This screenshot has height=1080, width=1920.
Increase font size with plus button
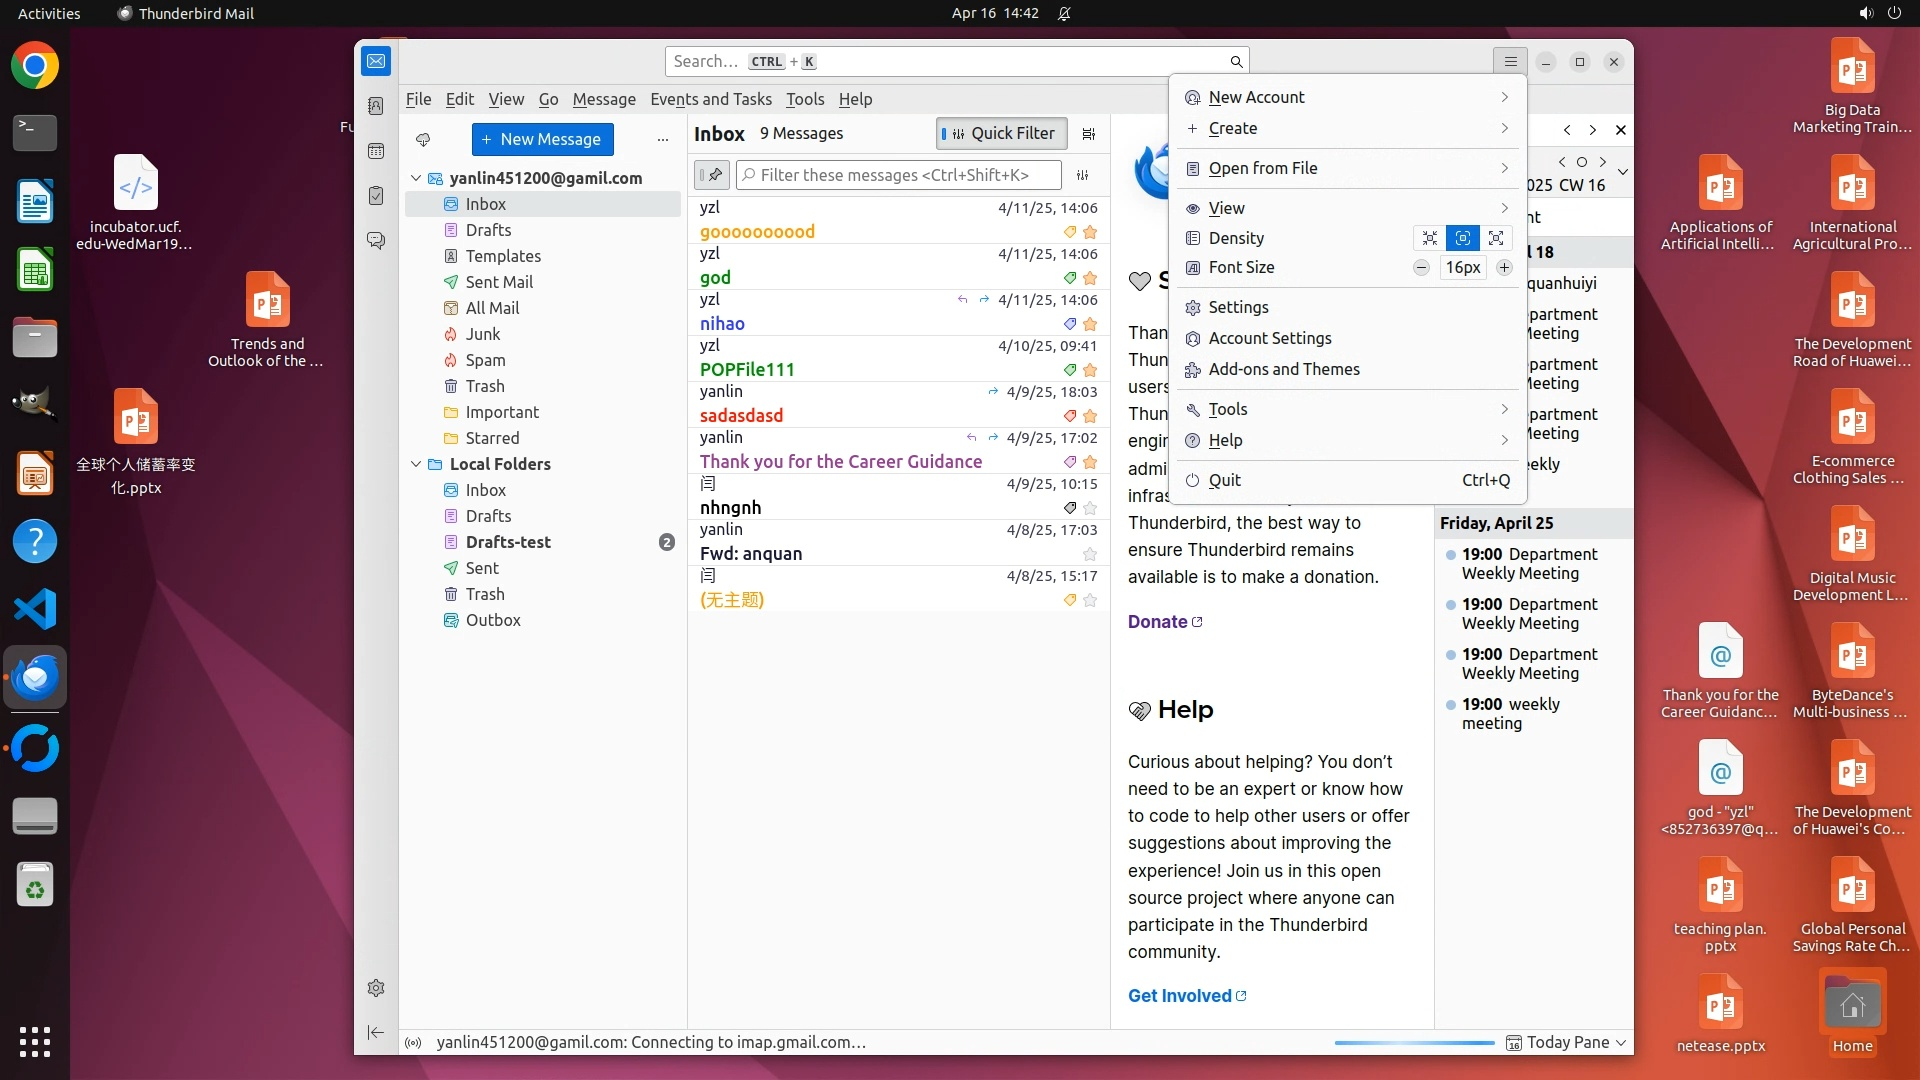[x=1504, y=267]
